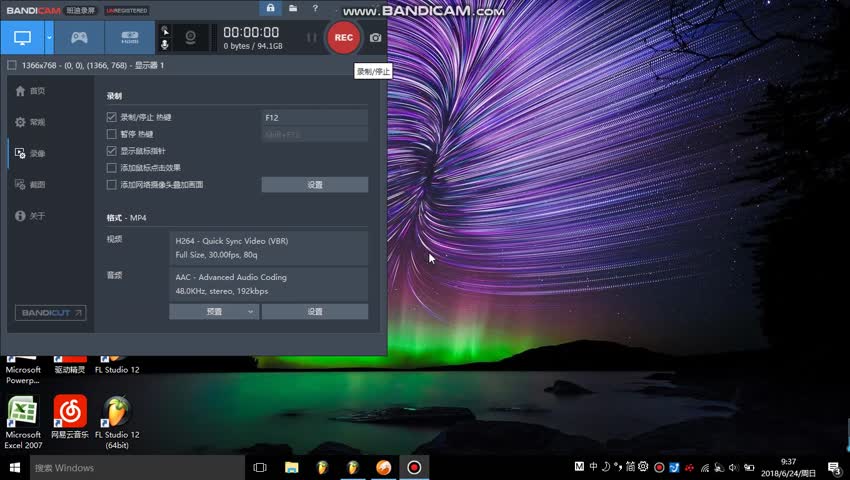Click the battery power tray icon
The width and height of the screenshot is (850, 480).
749,468
